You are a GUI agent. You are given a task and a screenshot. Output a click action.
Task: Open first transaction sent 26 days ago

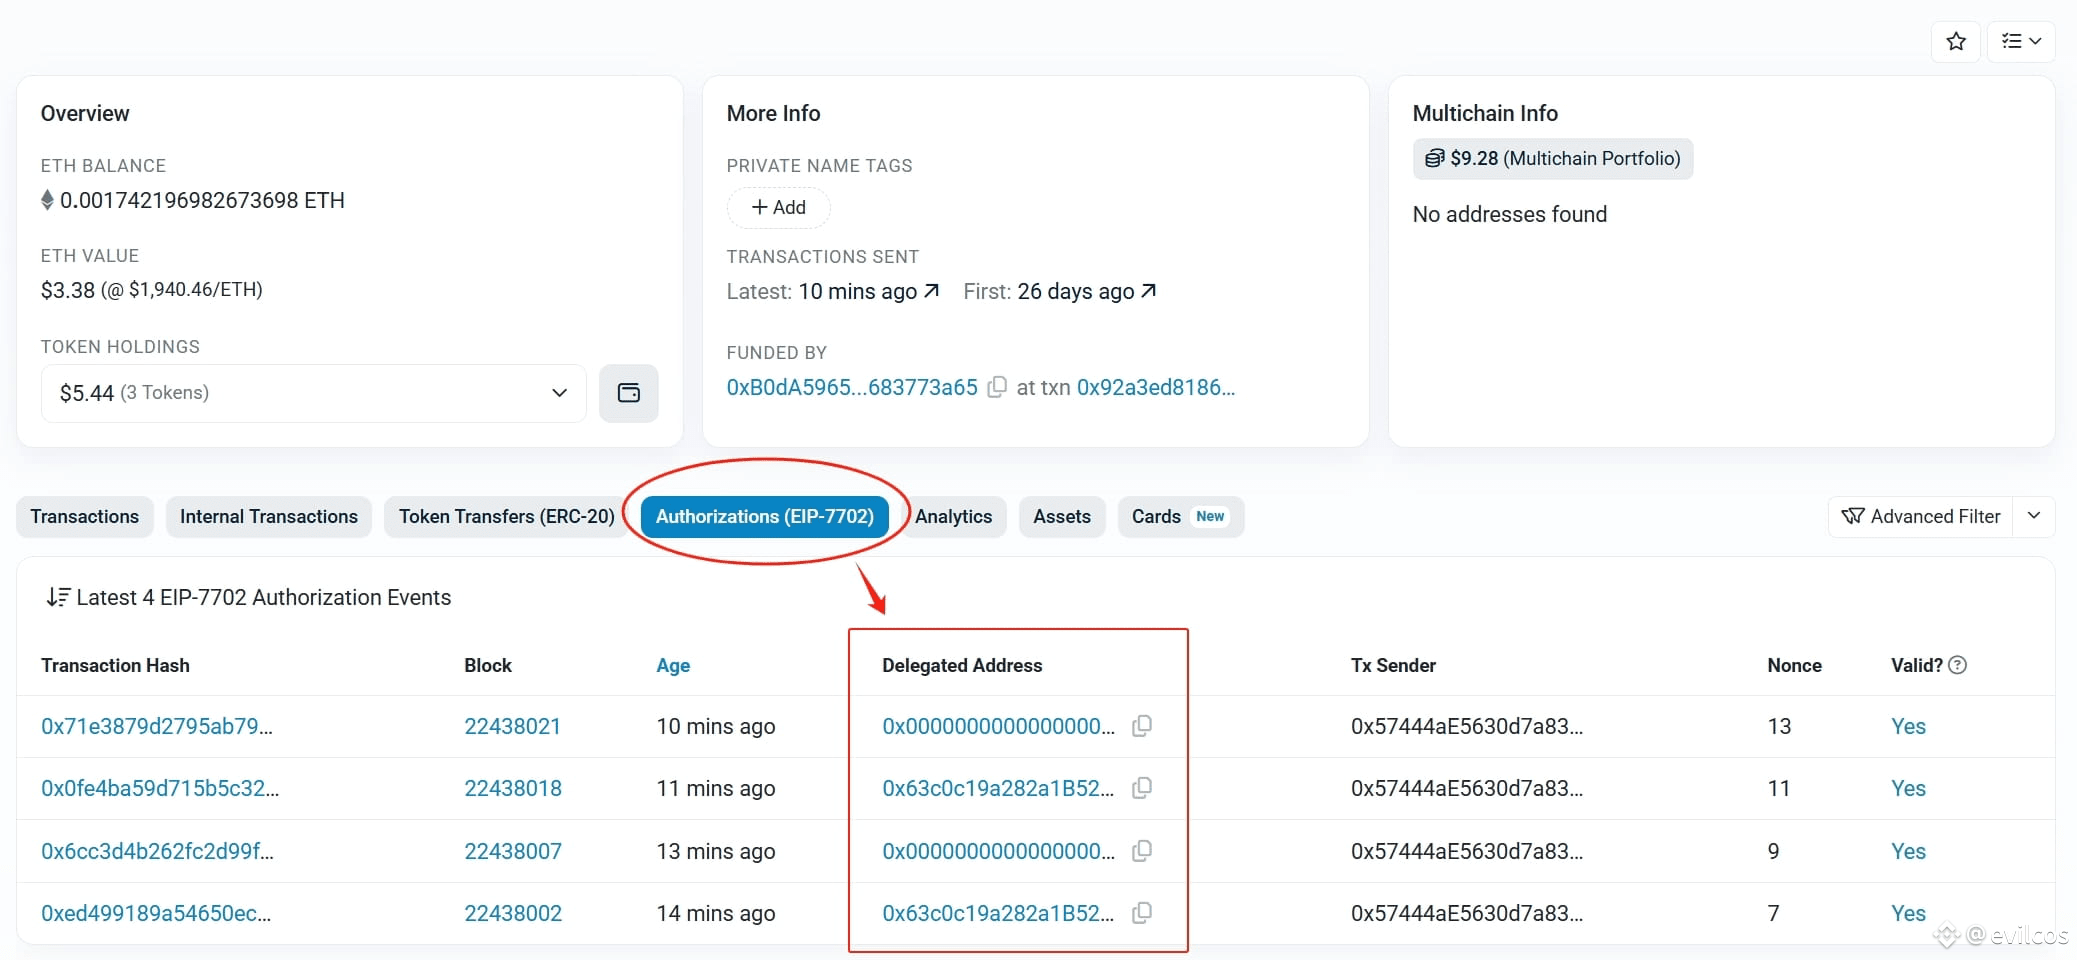click(1087, 291)
